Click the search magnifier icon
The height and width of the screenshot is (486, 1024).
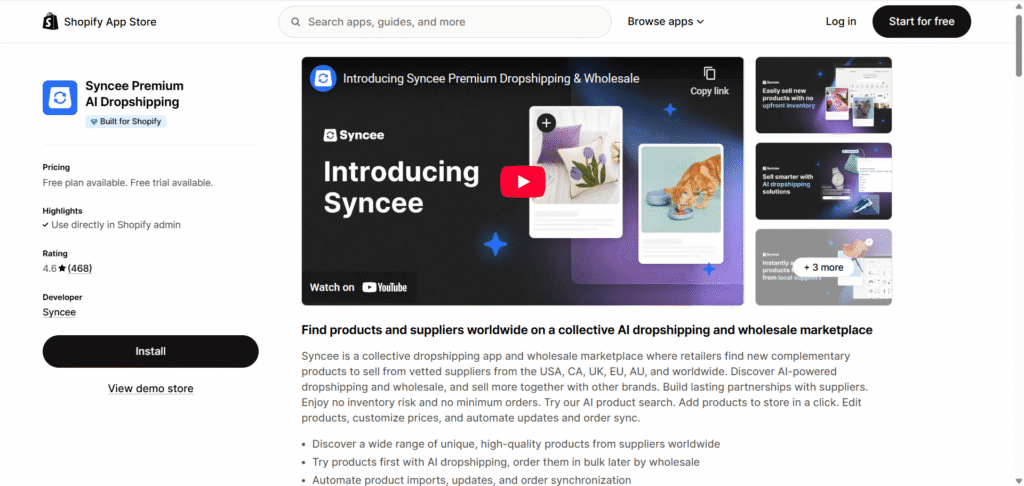pyautogui.click(x=295, y=22)
